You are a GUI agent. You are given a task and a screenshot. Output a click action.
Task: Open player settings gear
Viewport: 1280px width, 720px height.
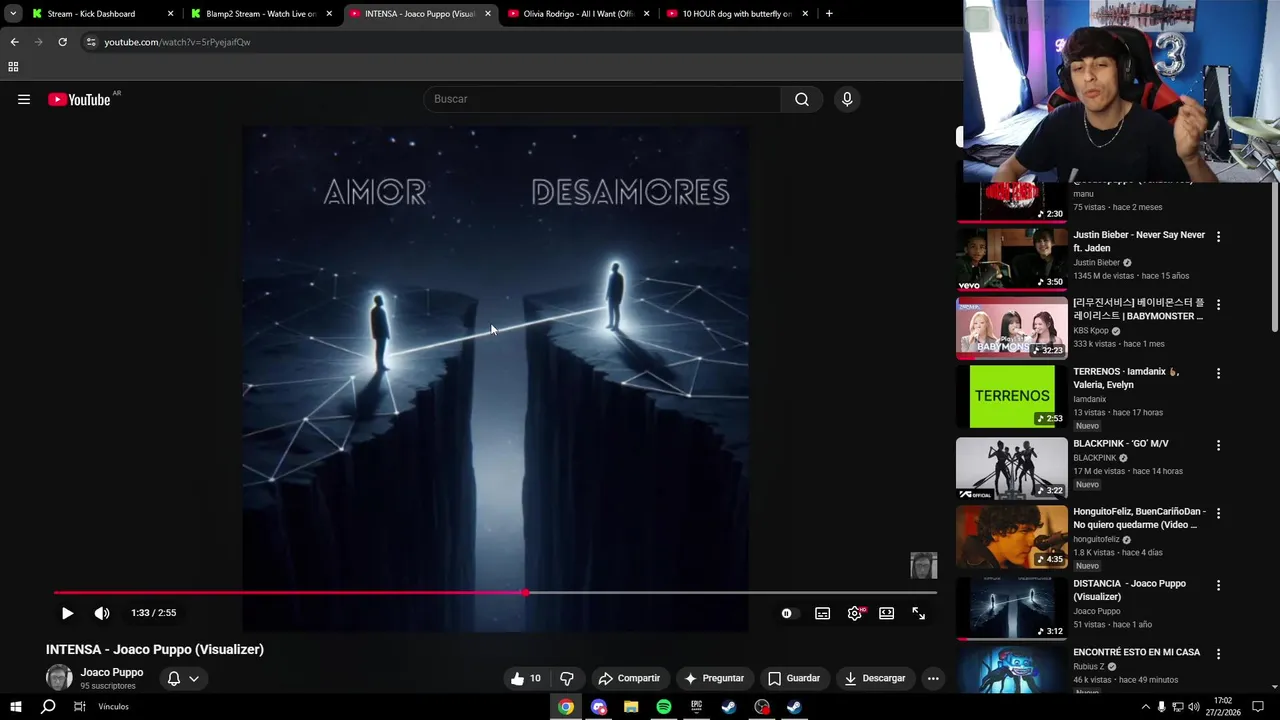(x=855, y=613)
